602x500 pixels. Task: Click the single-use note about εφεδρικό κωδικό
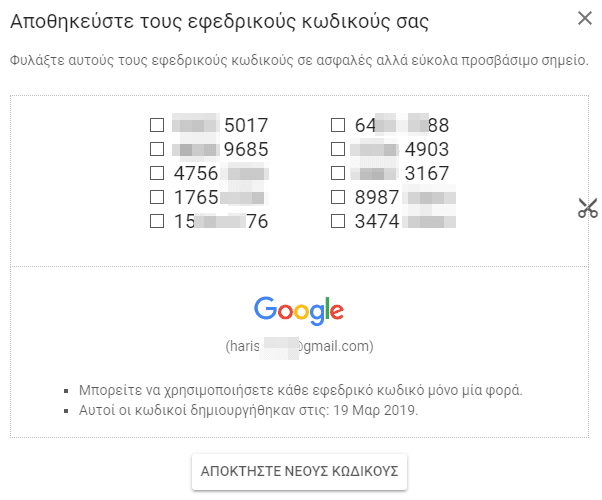coord(301,390)
